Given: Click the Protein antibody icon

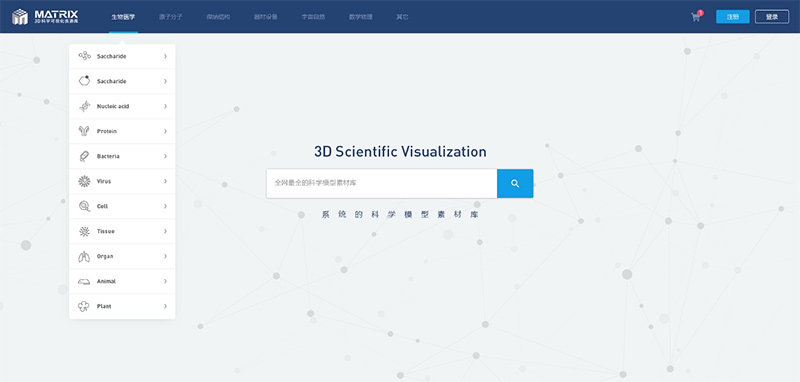Looking at the screenshot, I should 84,131.
